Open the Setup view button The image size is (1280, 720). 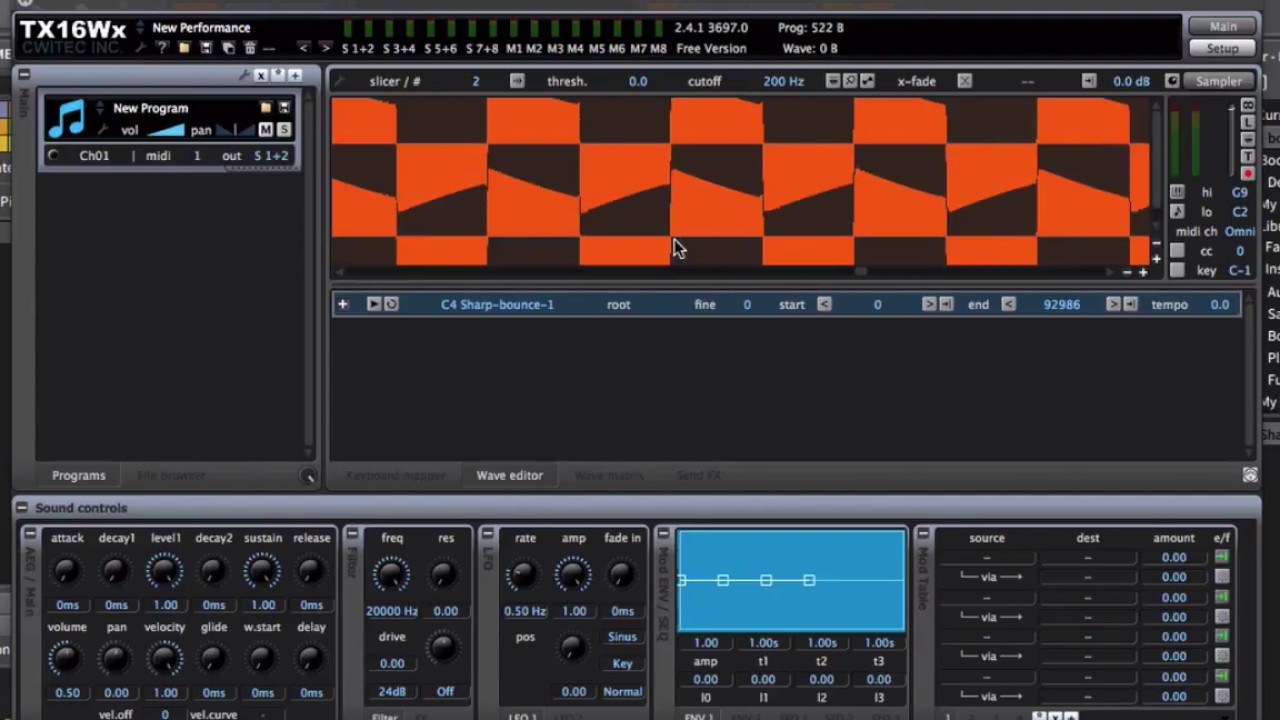pos(1223,48)
